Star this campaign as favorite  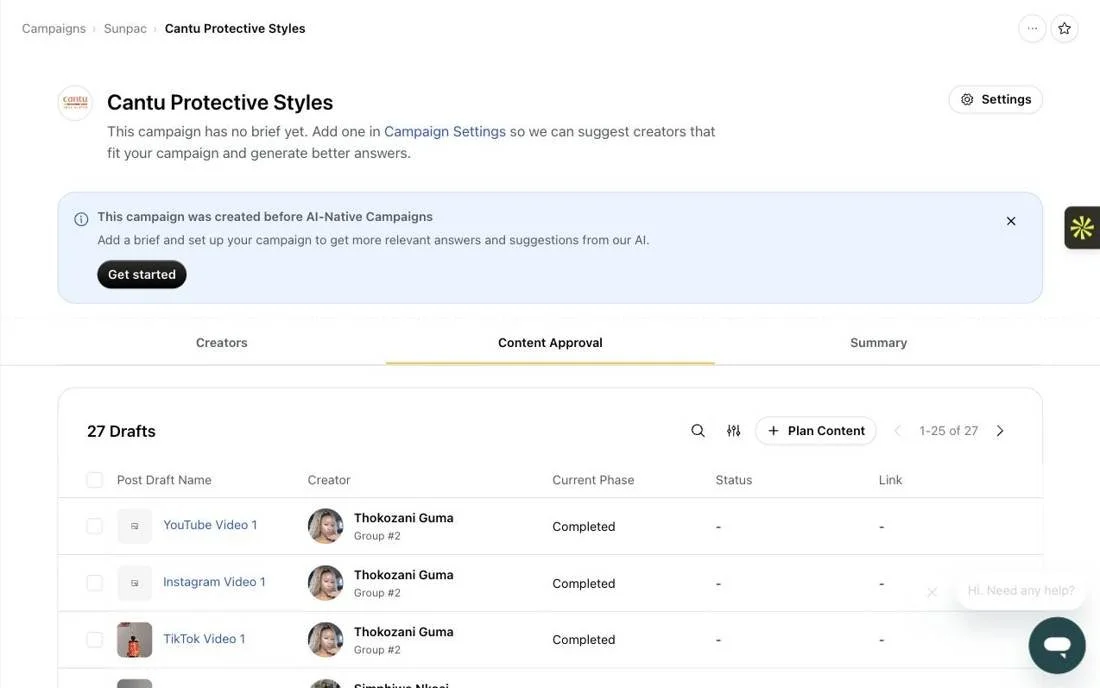click(x=1064, y=29)
